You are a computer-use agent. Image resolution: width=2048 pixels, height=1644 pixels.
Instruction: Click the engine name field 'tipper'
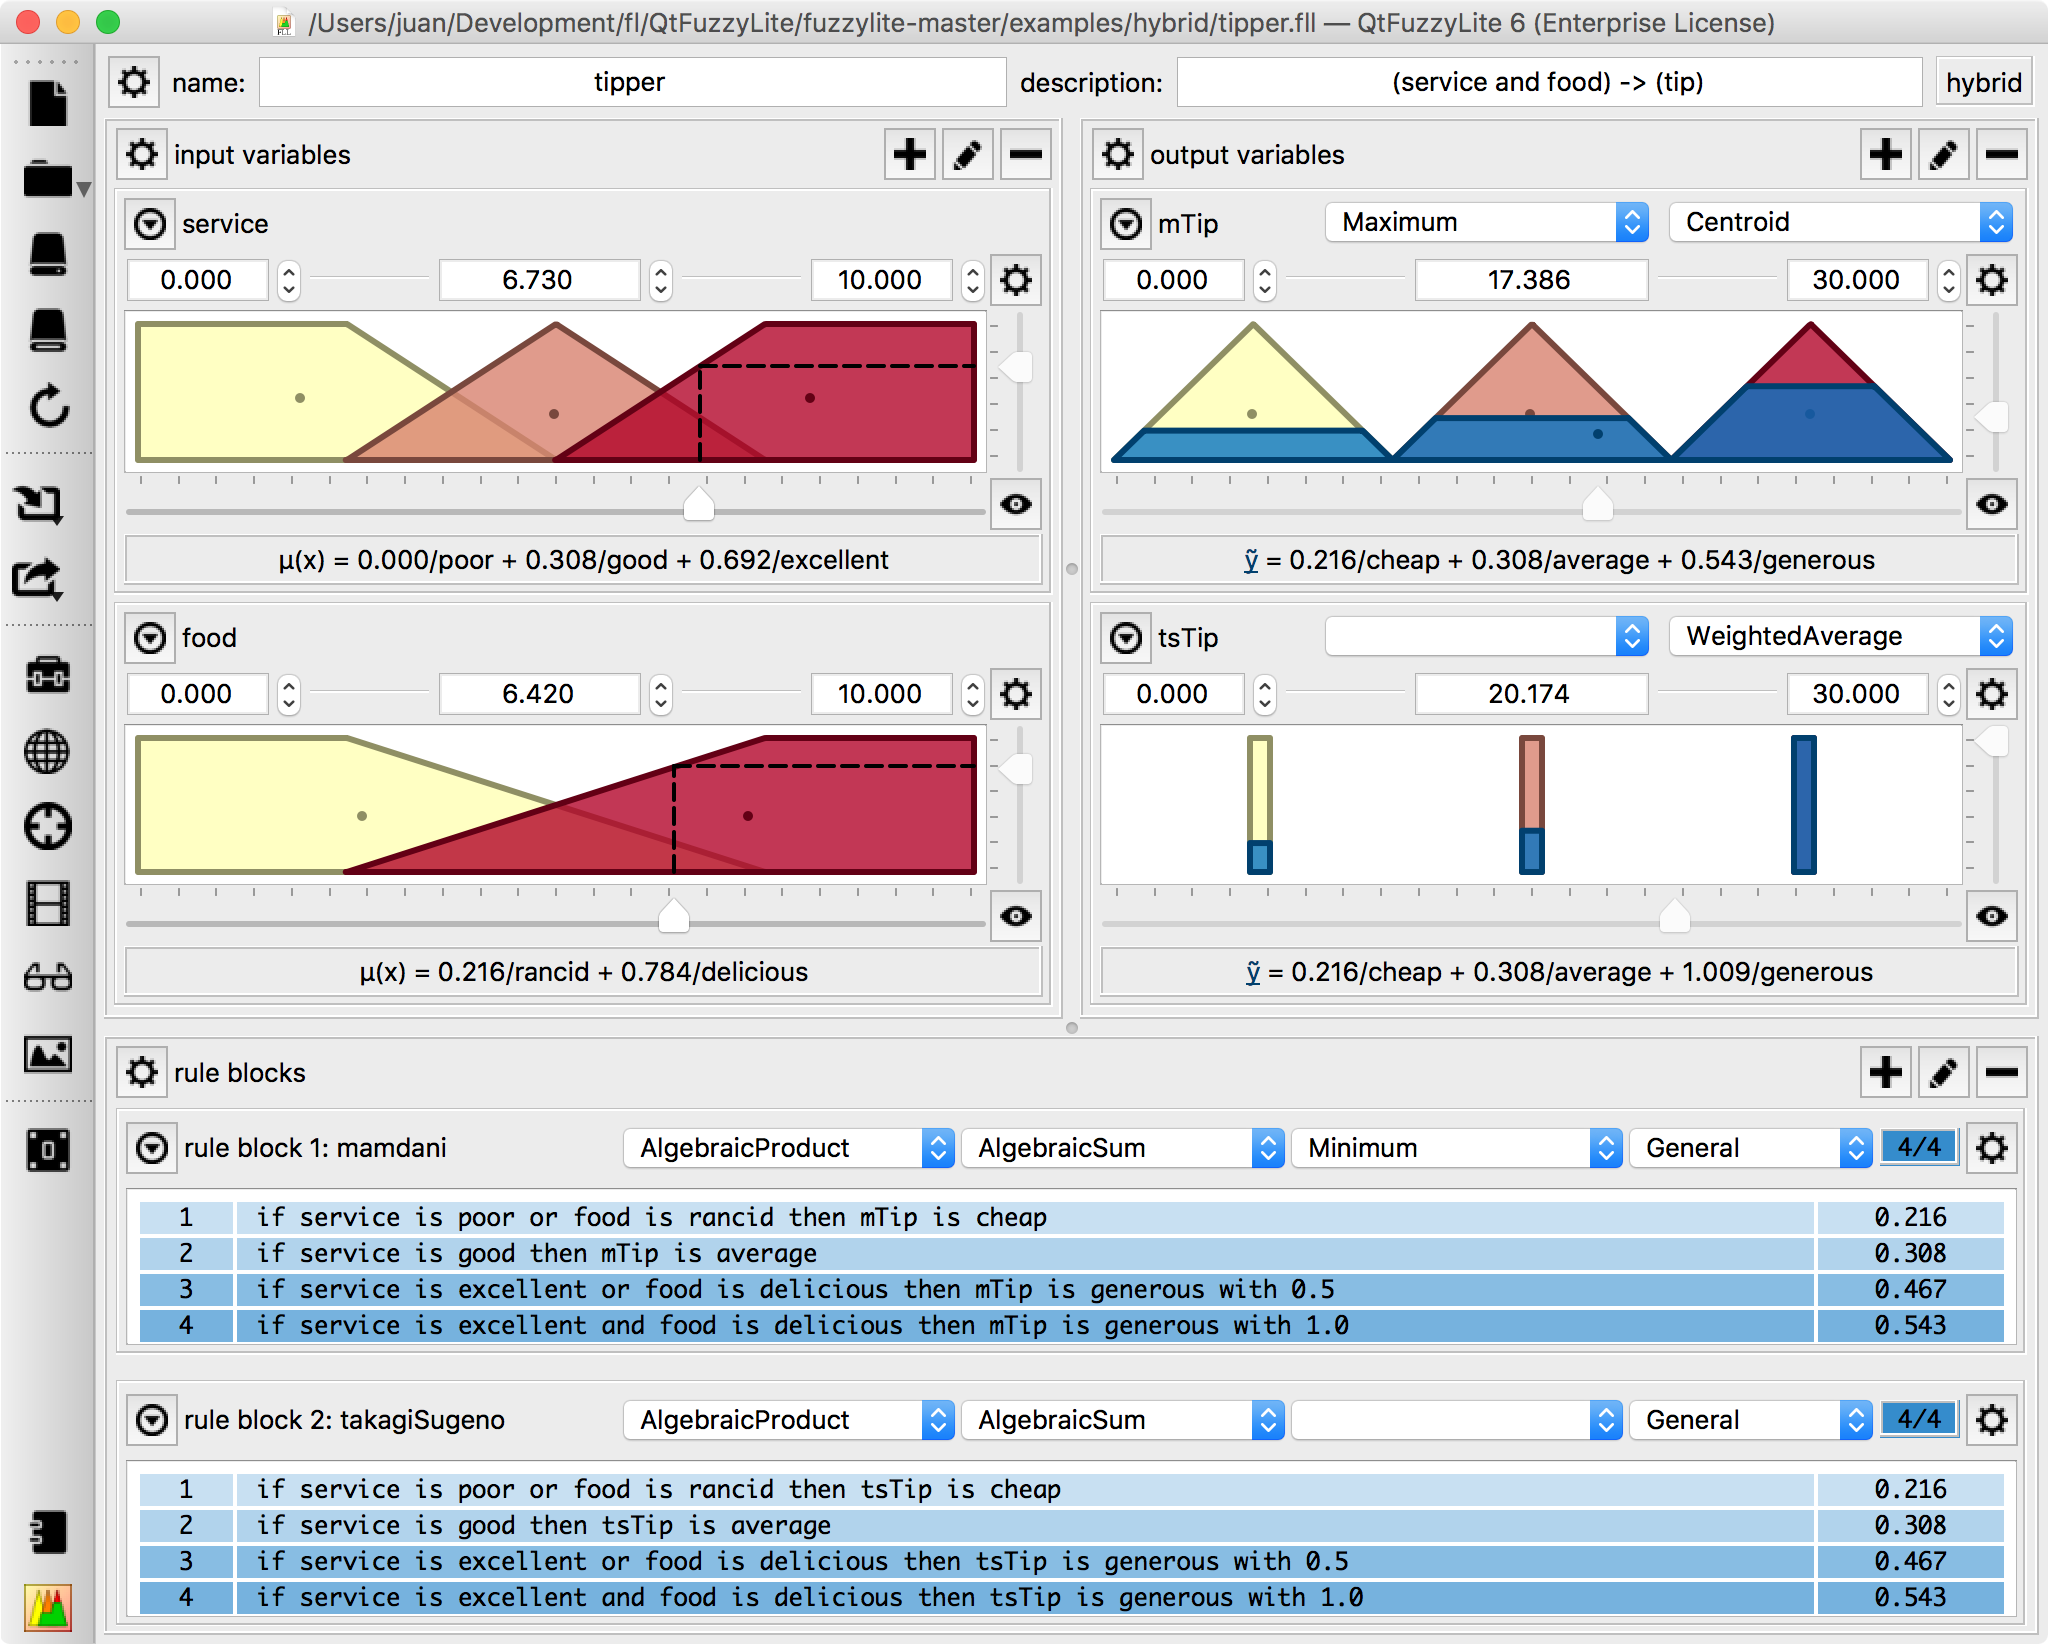(632, 82)
